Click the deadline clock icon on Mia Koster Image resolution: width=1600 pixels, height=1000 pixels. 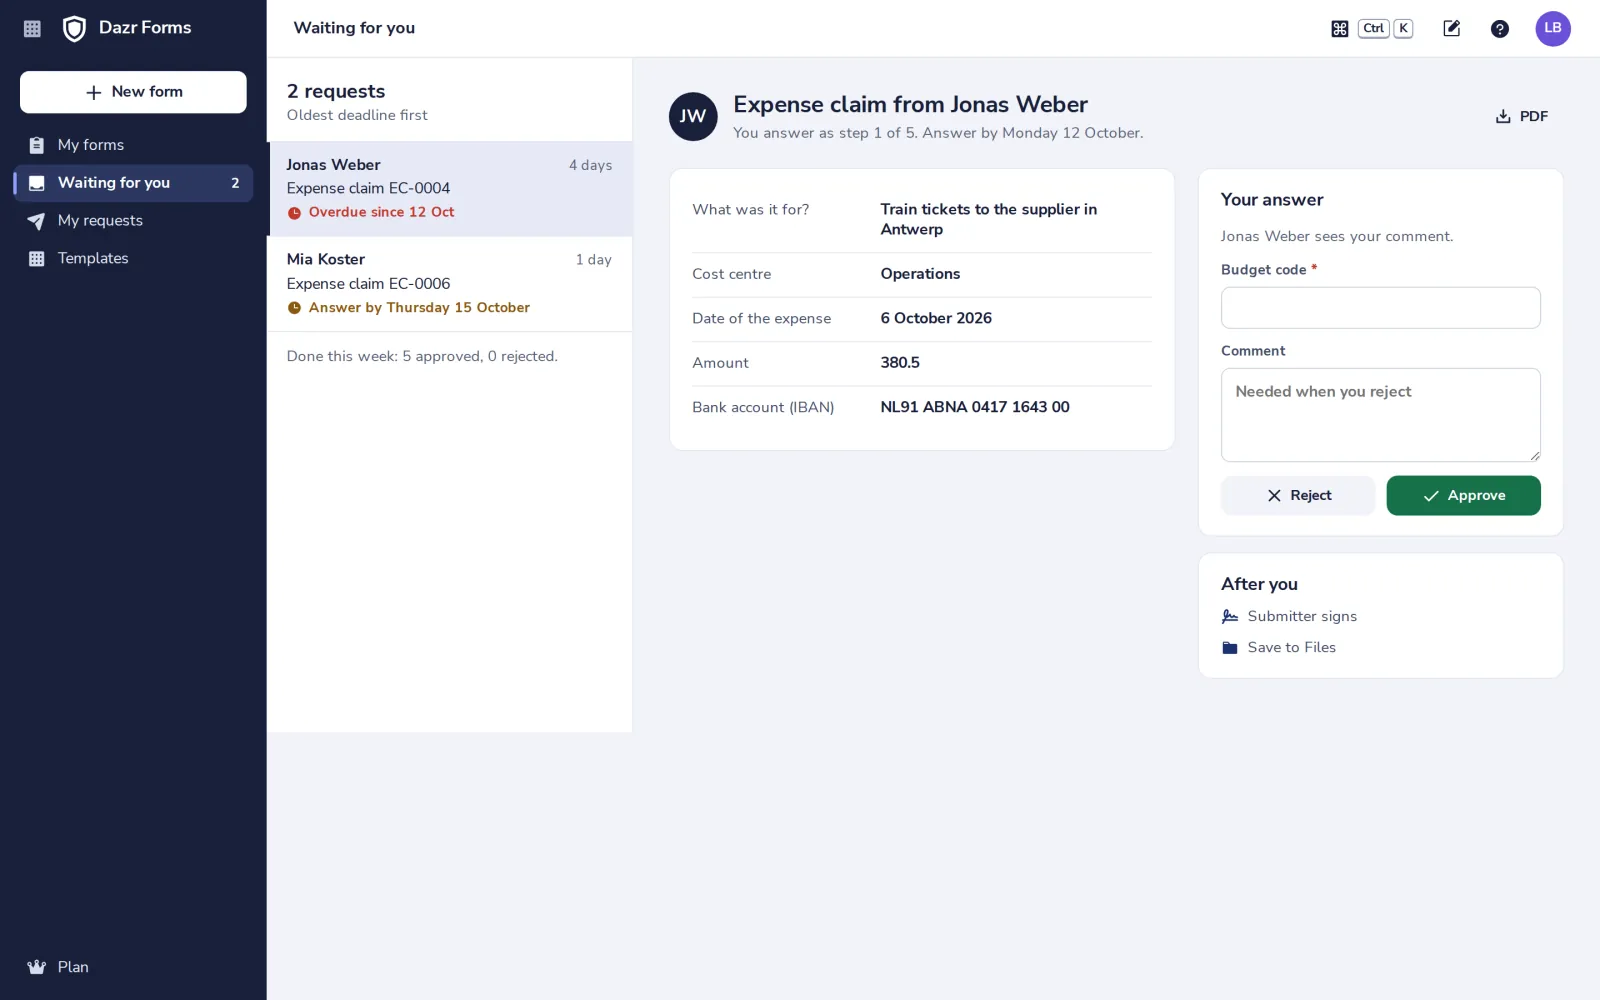294,308
